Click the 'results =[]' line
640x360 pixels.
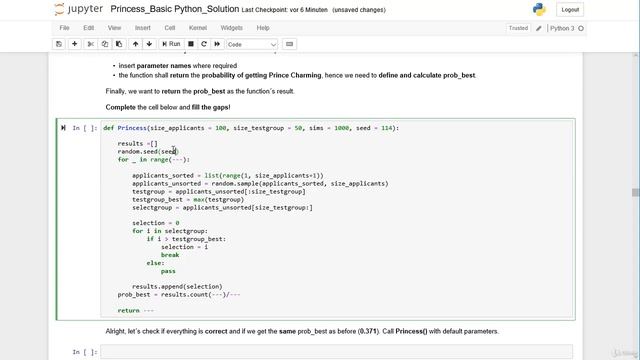pos(138,144)
